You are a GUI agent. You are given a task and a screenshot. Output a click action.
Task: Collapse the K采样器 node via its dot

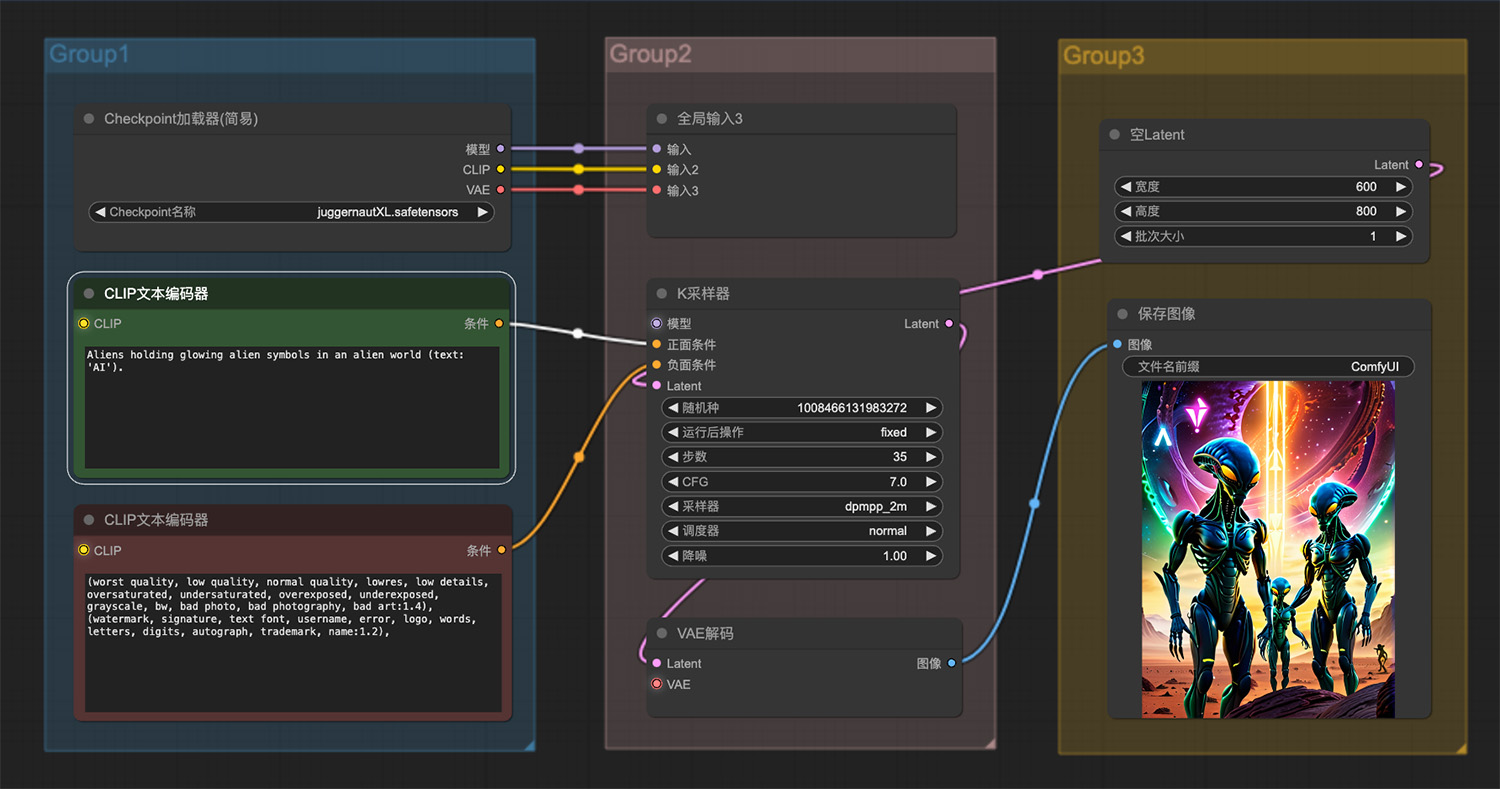tap(662, 294)
